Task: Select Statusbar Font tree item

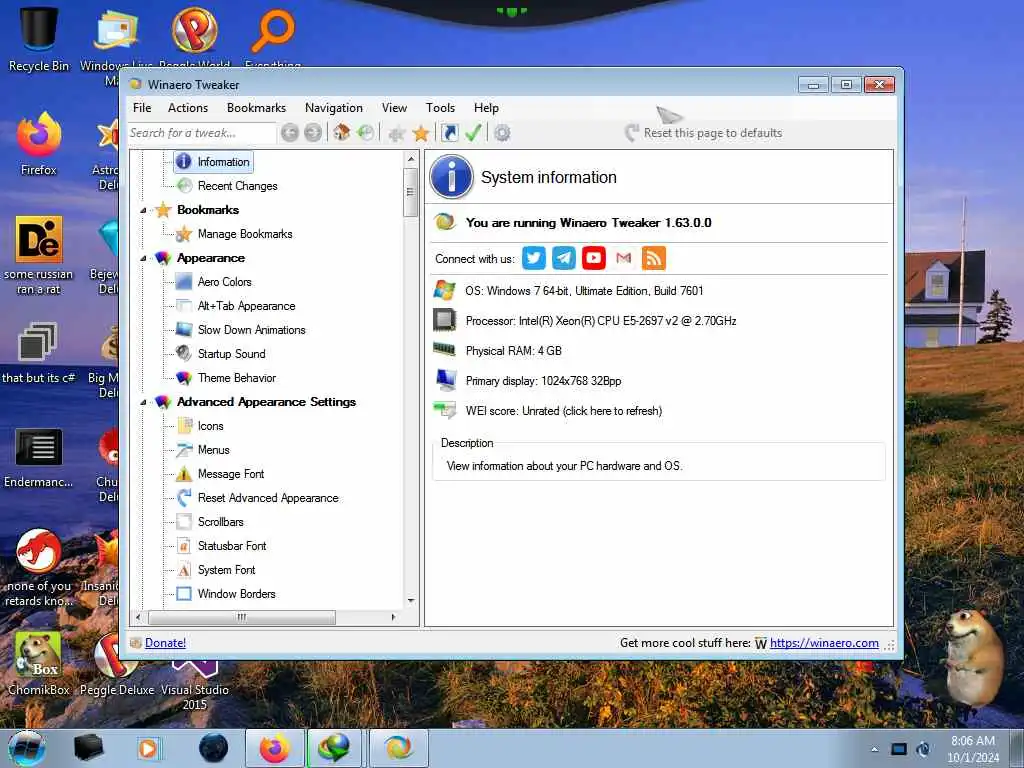Action: pyautogui.click(x=232, y=546)
